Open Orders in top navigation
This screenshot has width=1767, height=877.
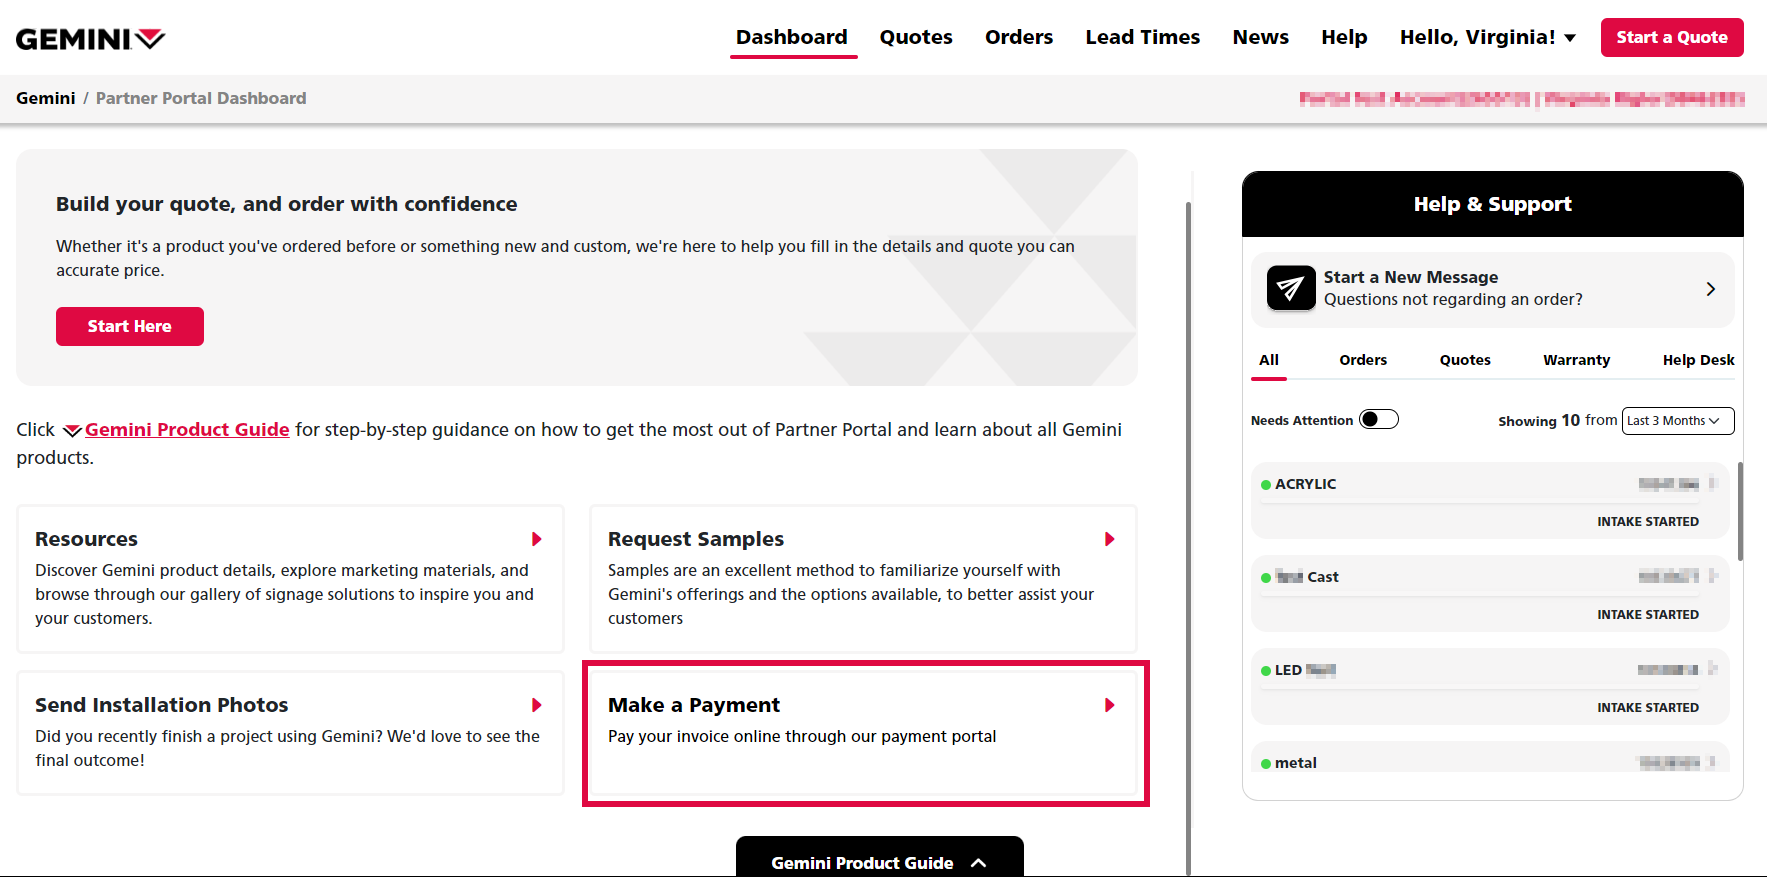pos(1019,37)
